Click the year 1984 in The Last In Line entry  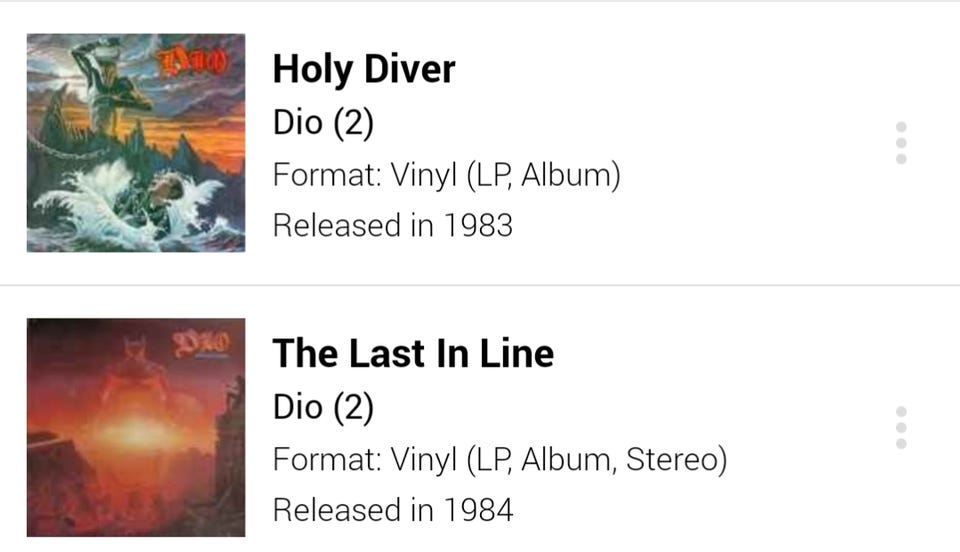point(477,509)
